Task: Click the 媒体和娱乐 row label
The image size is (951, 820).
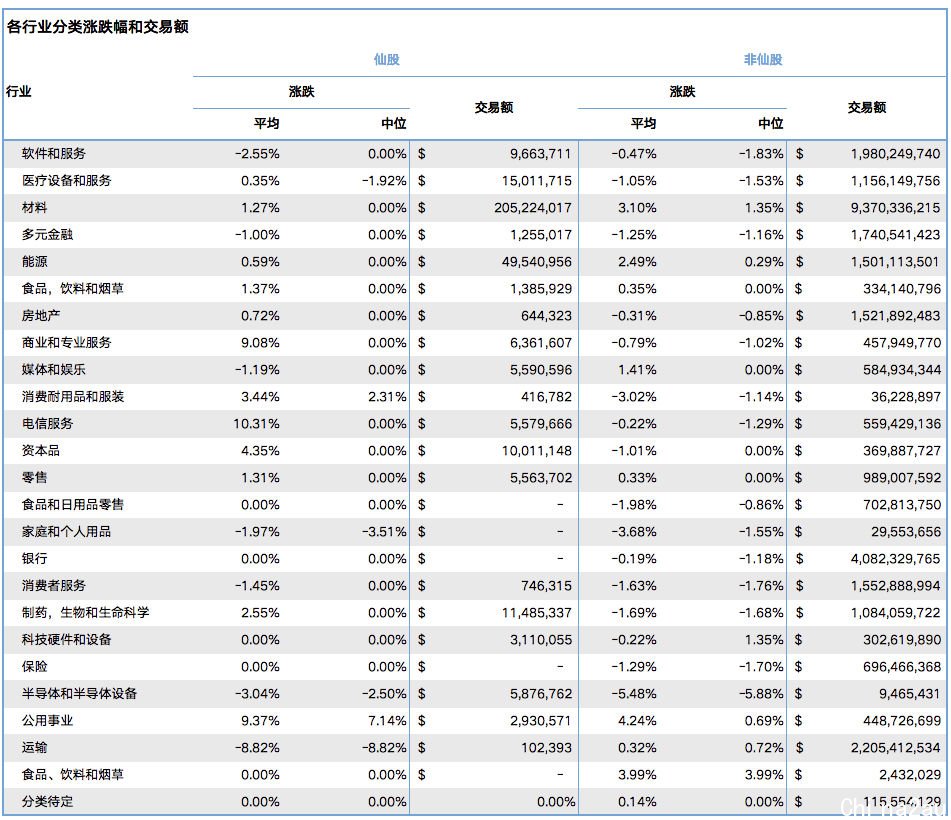Action: 53,369
